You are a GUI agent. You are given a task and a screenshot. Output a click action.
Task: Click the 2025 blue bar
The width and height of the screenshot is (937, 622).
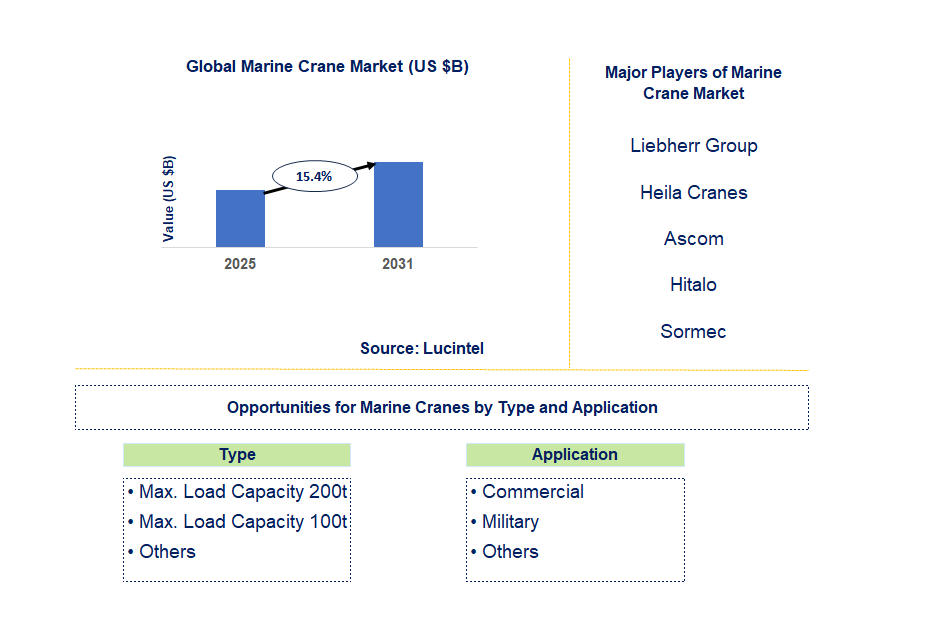tap(240, 219)
